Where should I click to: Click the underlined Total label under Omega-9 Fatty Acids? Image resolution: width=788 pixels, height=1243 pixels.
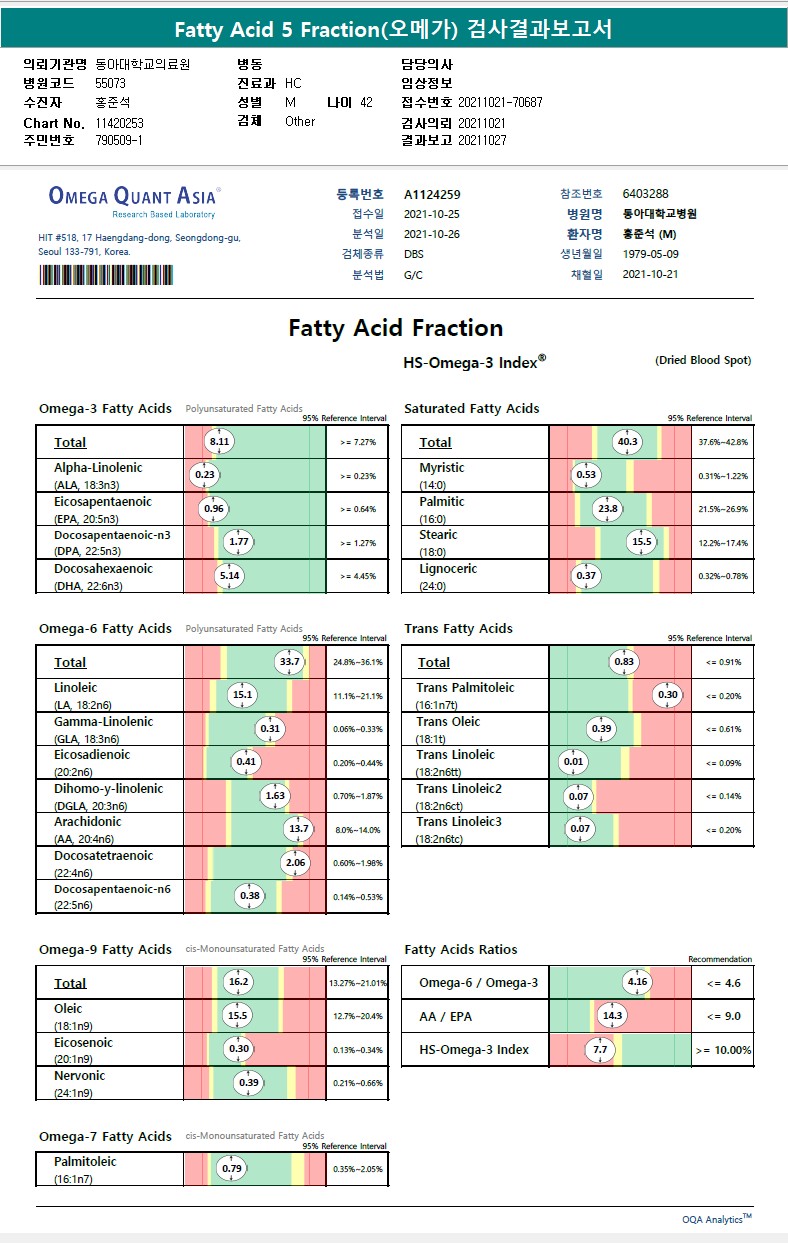pos(70,983)
